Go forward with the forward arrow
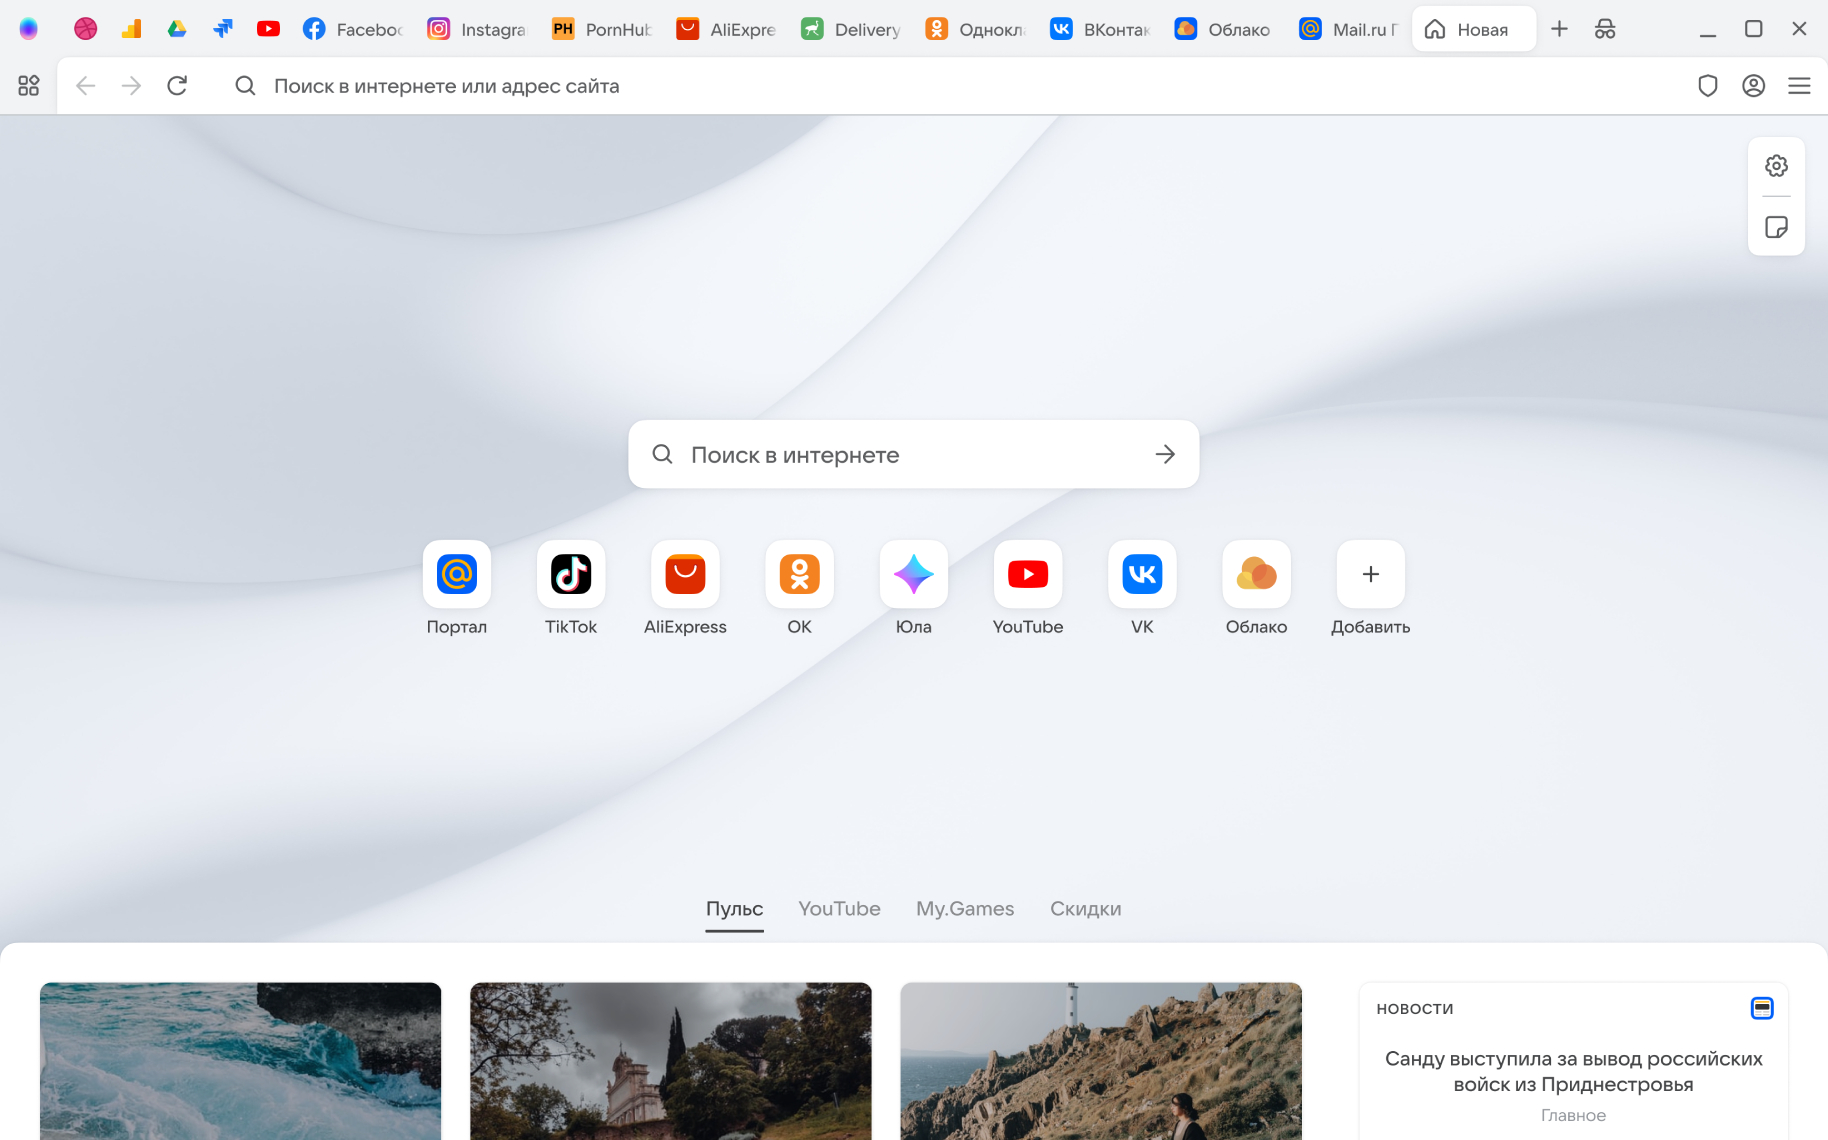 point(131,86)
